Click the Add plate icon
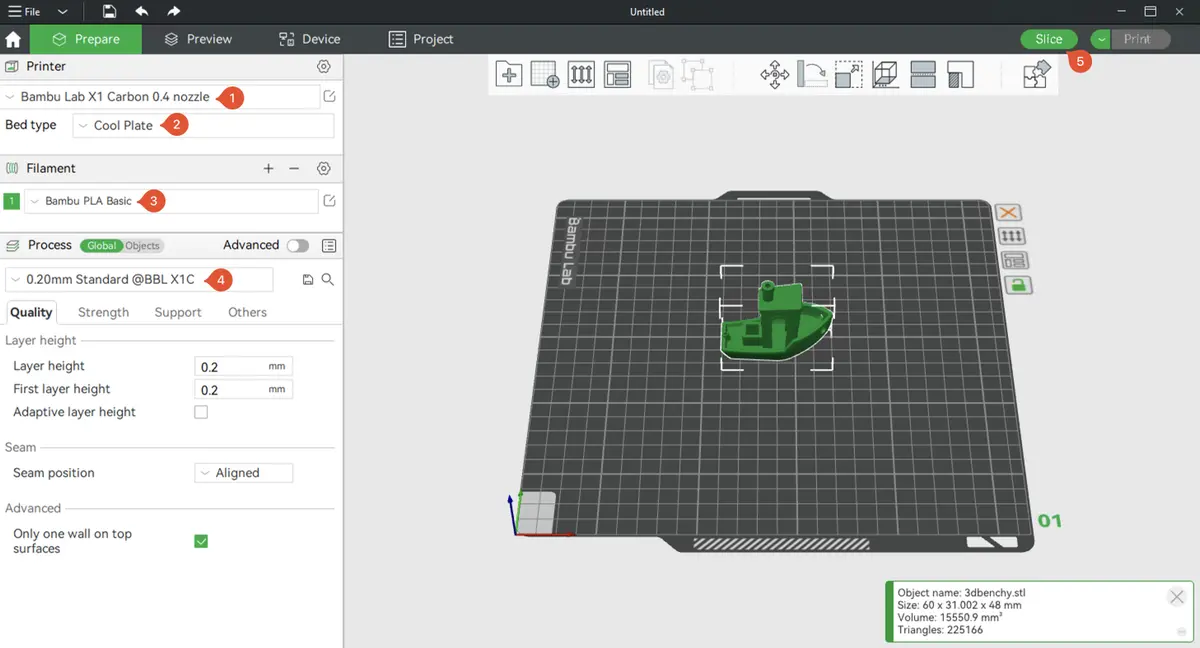 pos(545,75)
